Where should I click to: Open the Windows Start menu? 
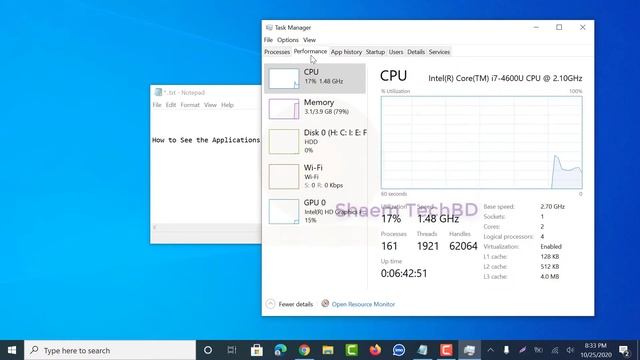click(12, 350)
